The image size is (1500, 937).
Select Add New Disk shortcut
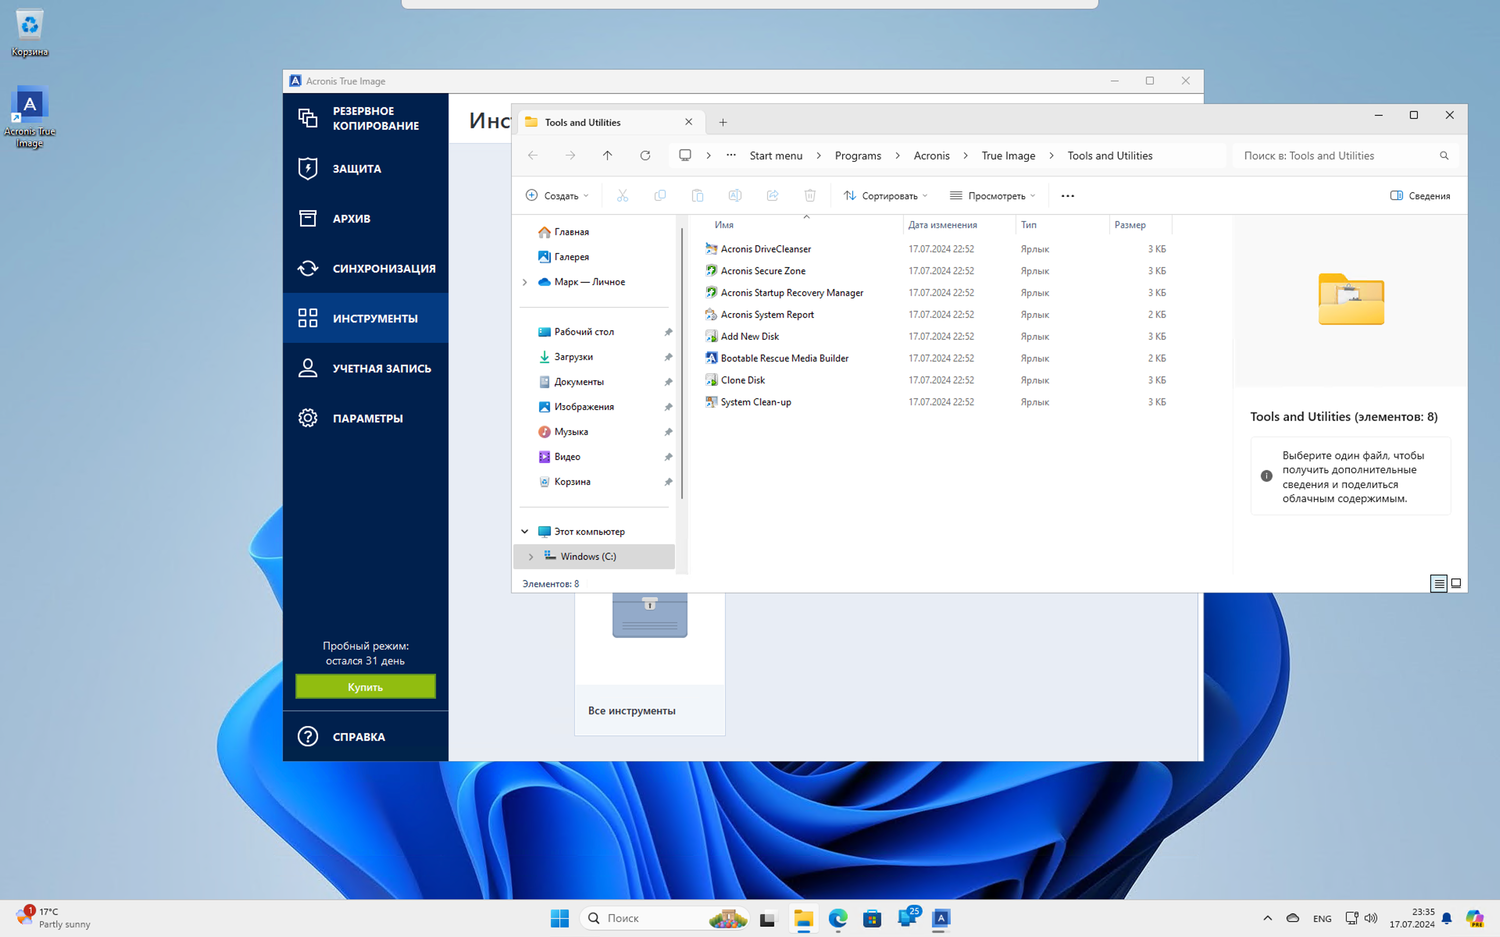[749, 337]
